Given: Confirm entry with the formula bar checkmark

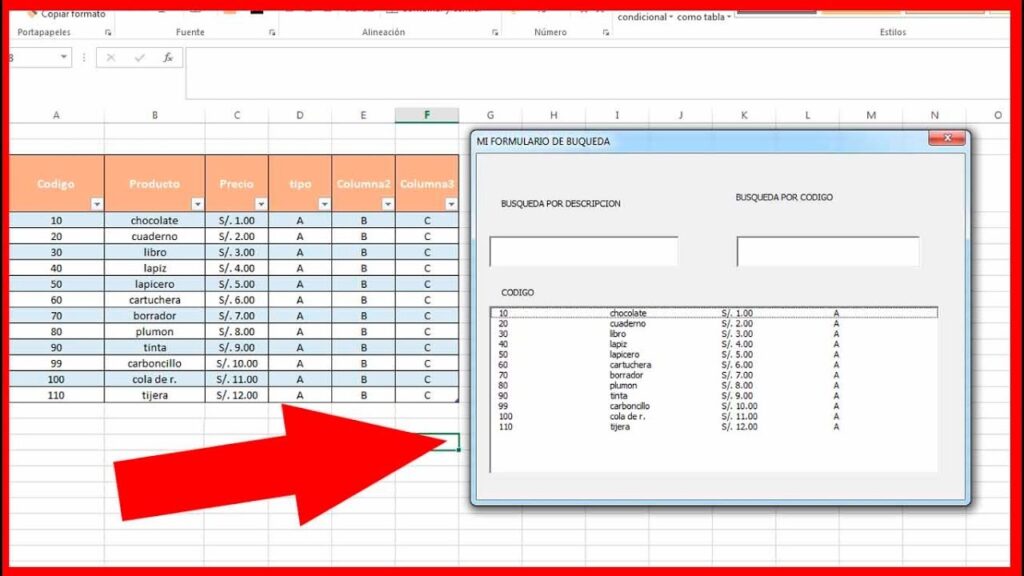Looking at the screenshot, I should (x=138, y=57).
